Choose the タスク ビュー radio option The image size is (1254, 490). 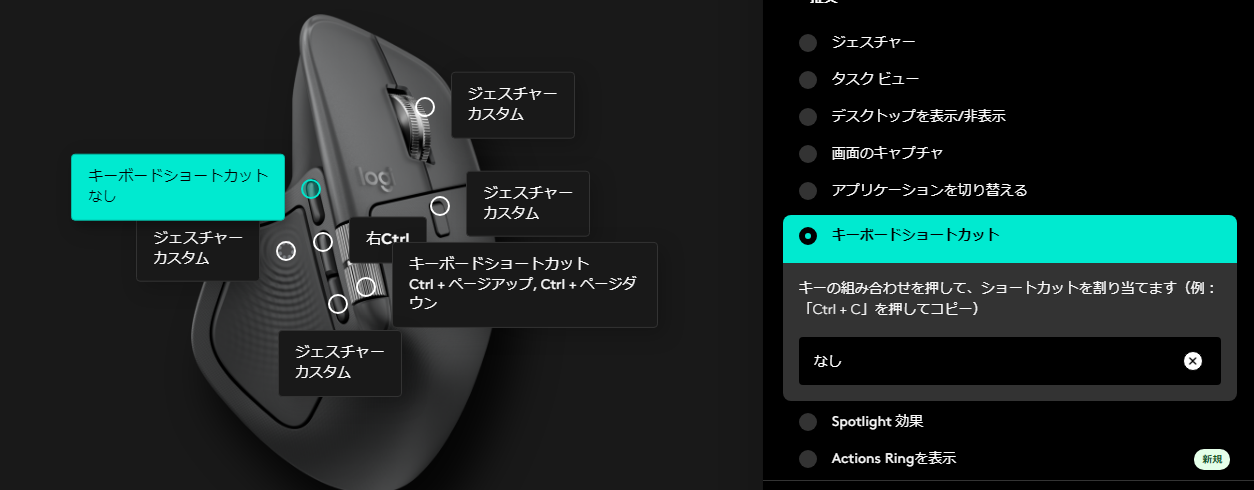point(808,80)
